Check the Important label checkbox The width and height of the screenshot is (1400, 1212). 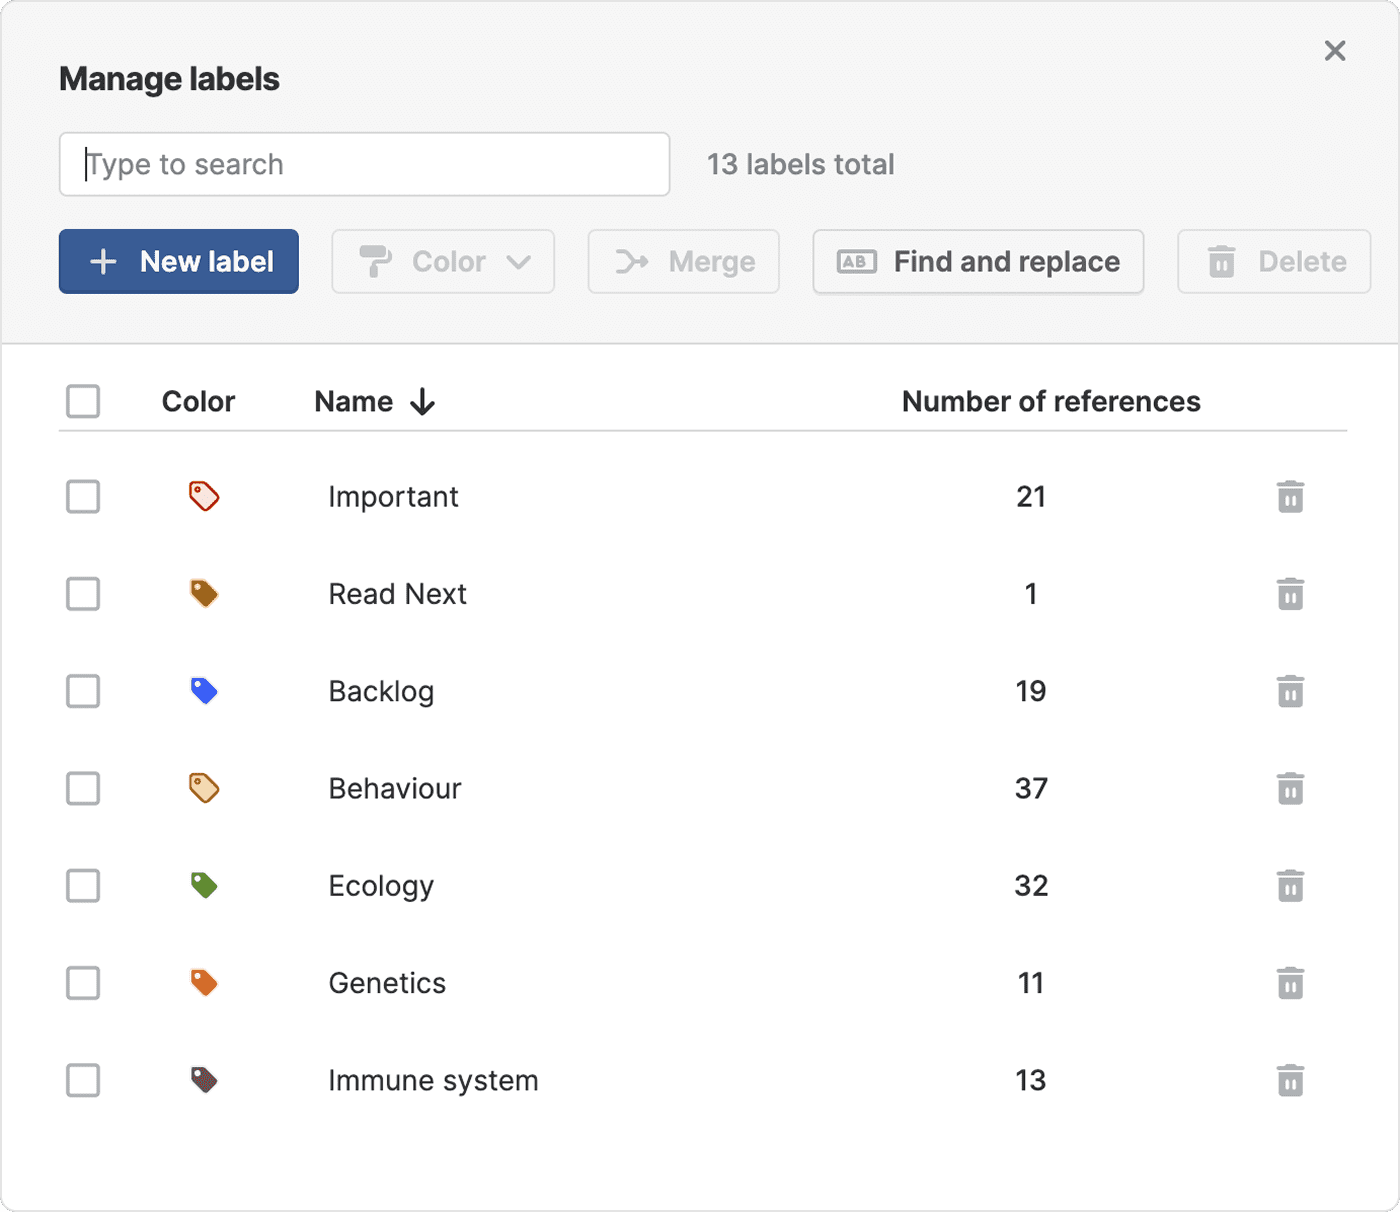83,496
